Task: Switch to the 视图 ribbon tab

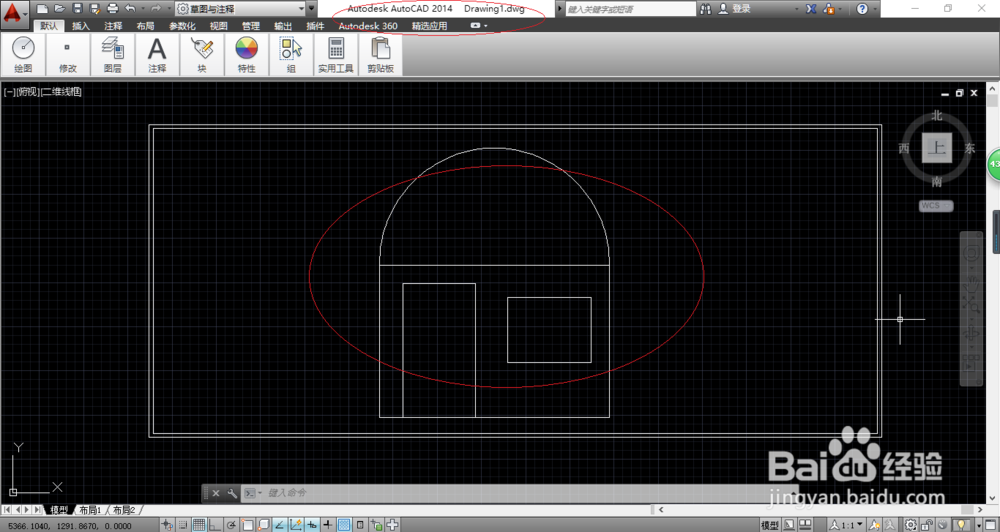Action: (x=219, y=26)
